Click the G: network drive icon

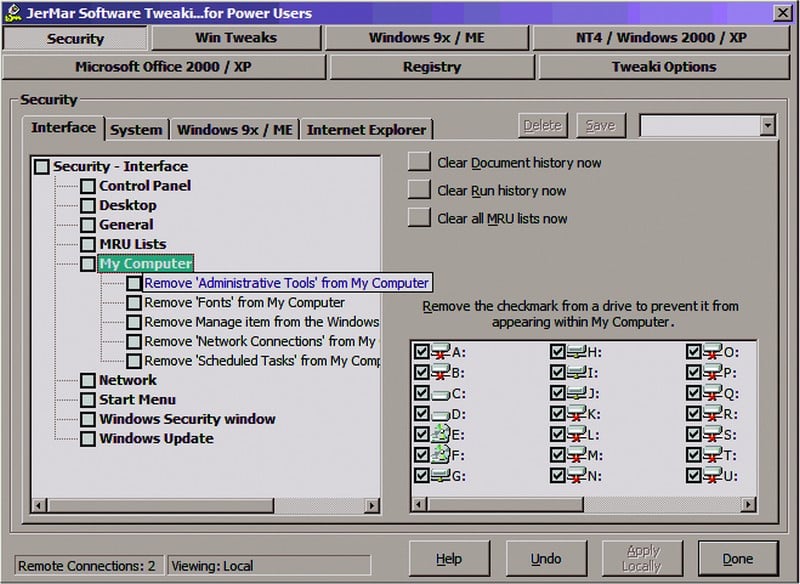[440, 476]
